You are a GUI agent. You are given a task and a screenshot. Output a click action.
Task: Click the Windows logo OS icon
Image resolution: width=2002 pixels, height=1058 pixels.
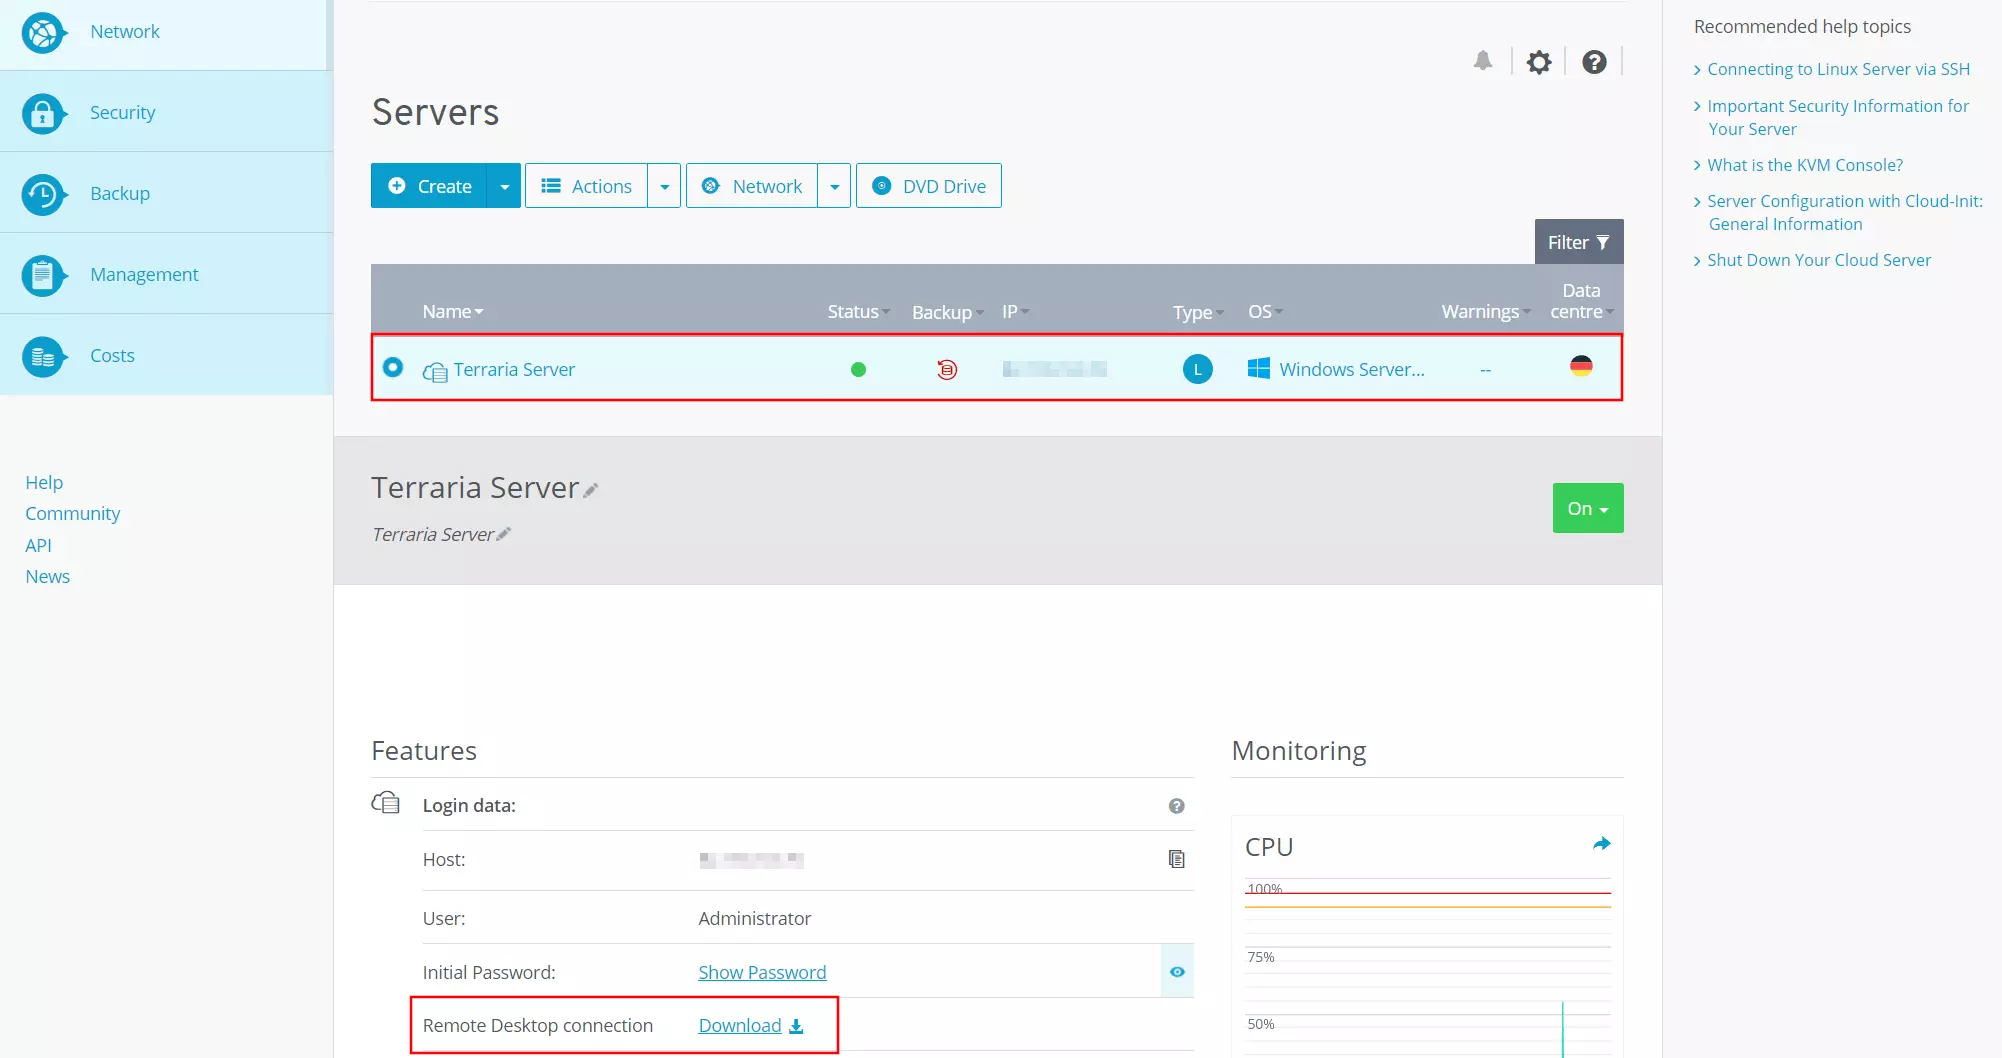point(1259,368)
